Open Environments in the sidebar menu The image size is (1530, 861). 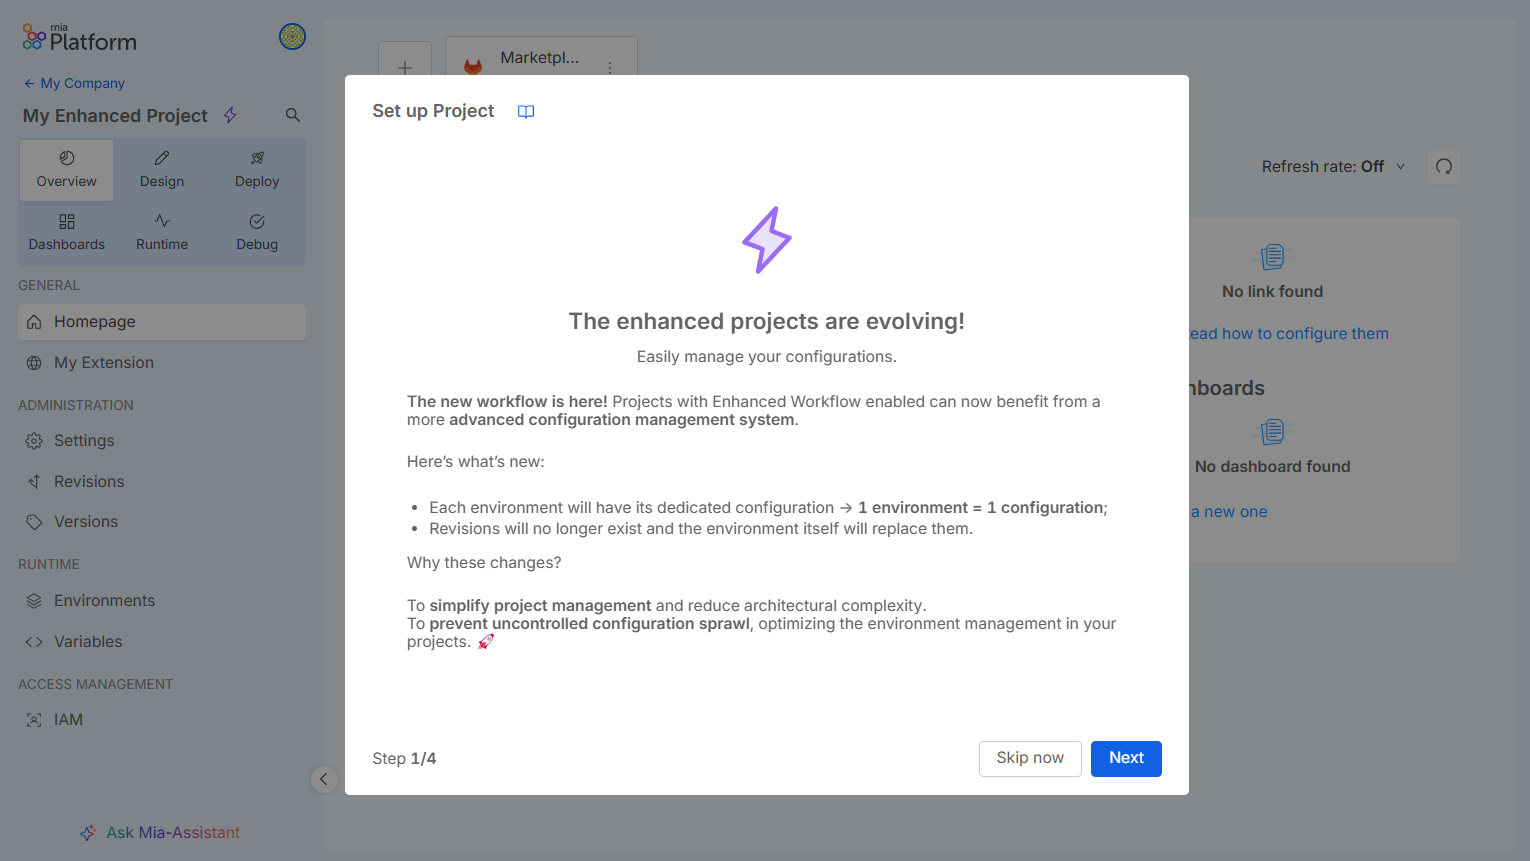[x=162, y=601]
